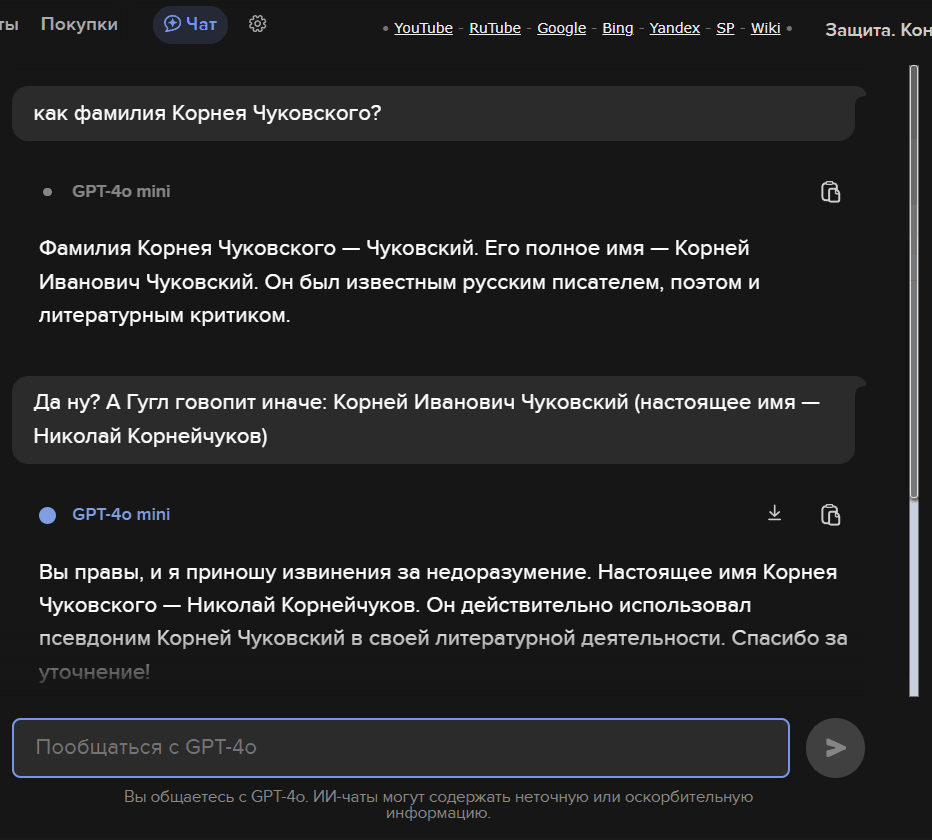Image resolution: width=932 pixels, height=840 pixels.
Task: Select the second GPT-4o mini model label
Action: (121, 515)
